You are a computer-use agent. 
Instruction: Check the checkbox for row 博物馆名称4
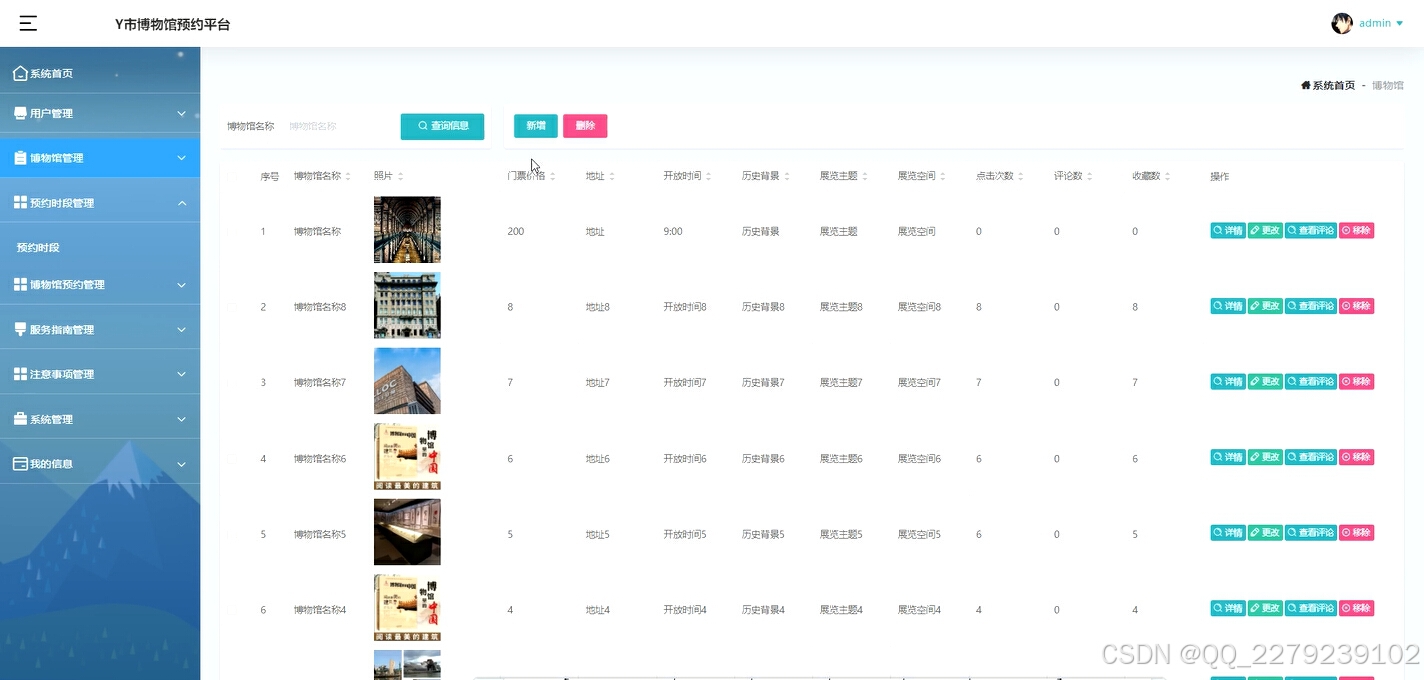[x=232, y=610]
